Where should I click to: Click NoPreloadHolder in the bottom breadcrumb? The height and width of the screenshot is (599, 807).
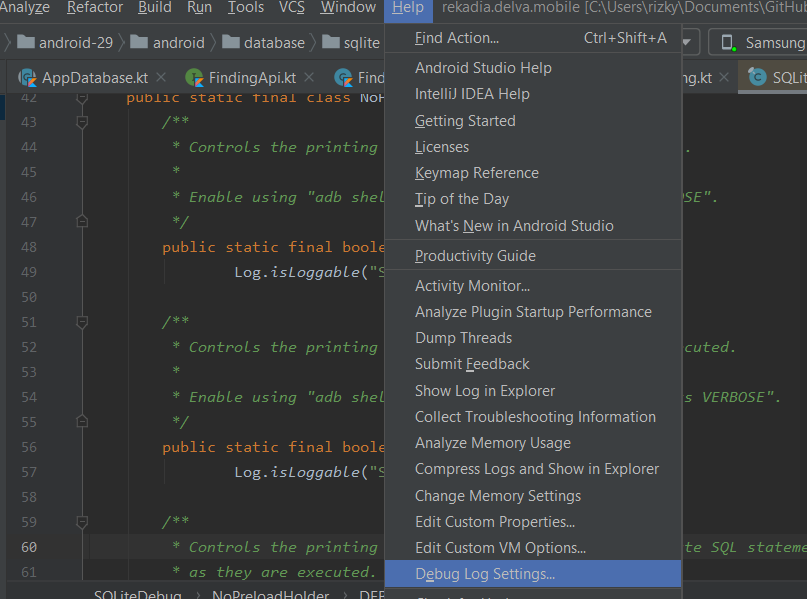[269, 594]
